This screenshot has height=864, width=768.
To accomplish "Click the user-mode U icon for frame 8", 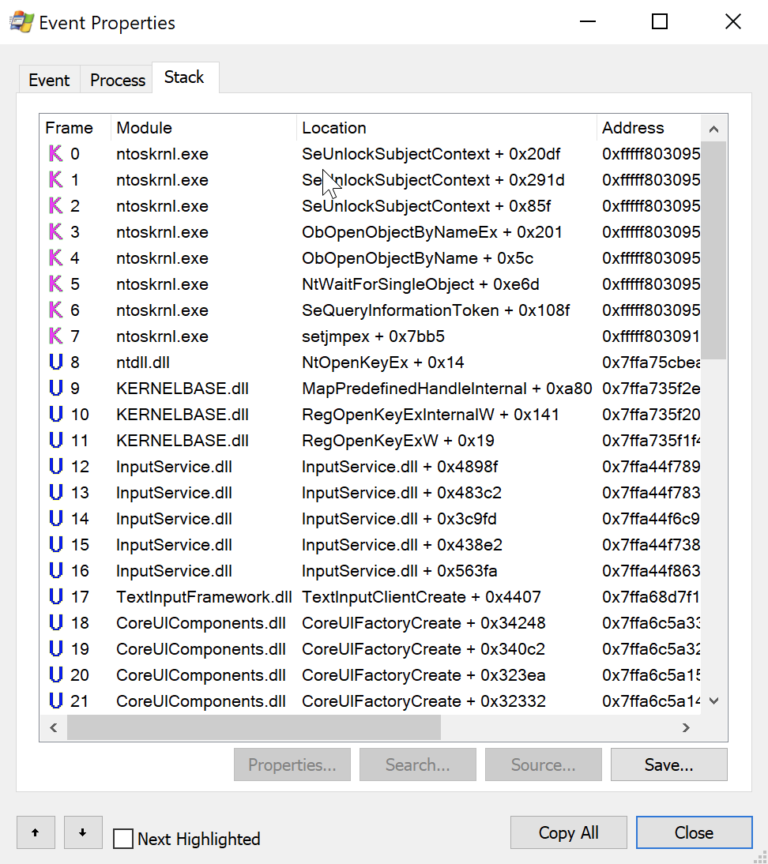I will [x=55, y=362].
